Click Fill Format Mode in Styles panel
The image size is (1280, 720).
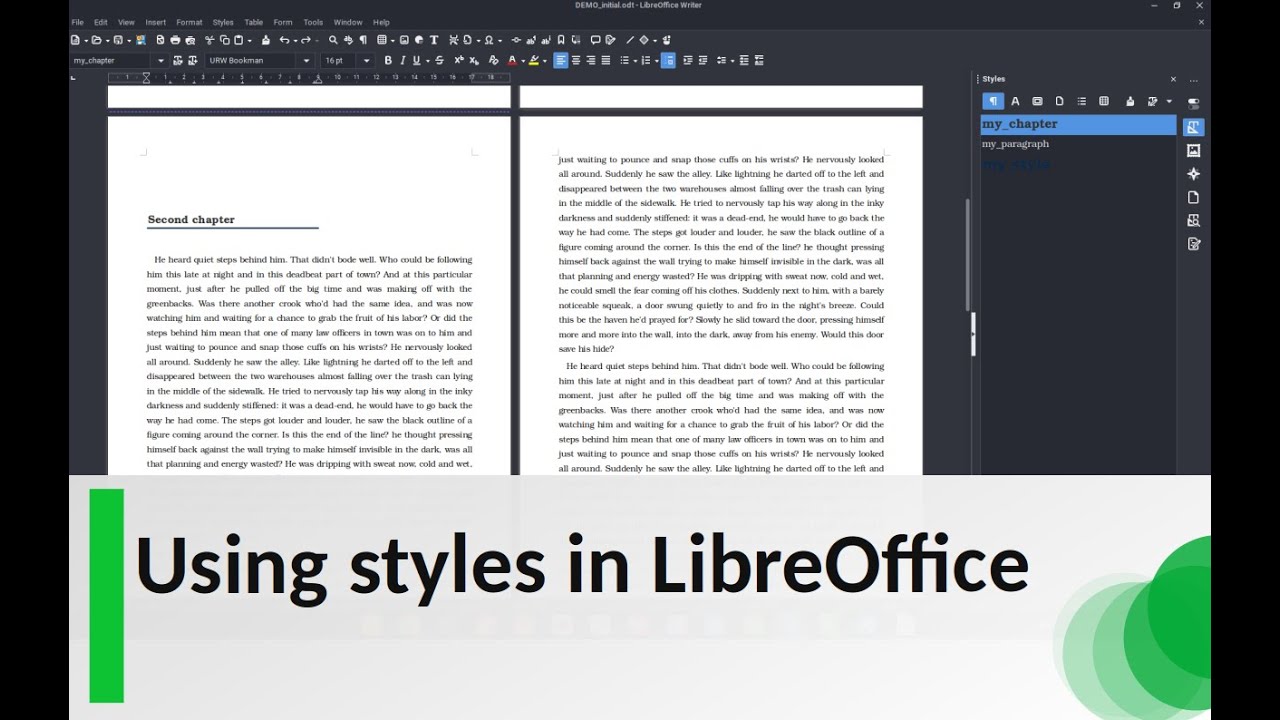1130,101
